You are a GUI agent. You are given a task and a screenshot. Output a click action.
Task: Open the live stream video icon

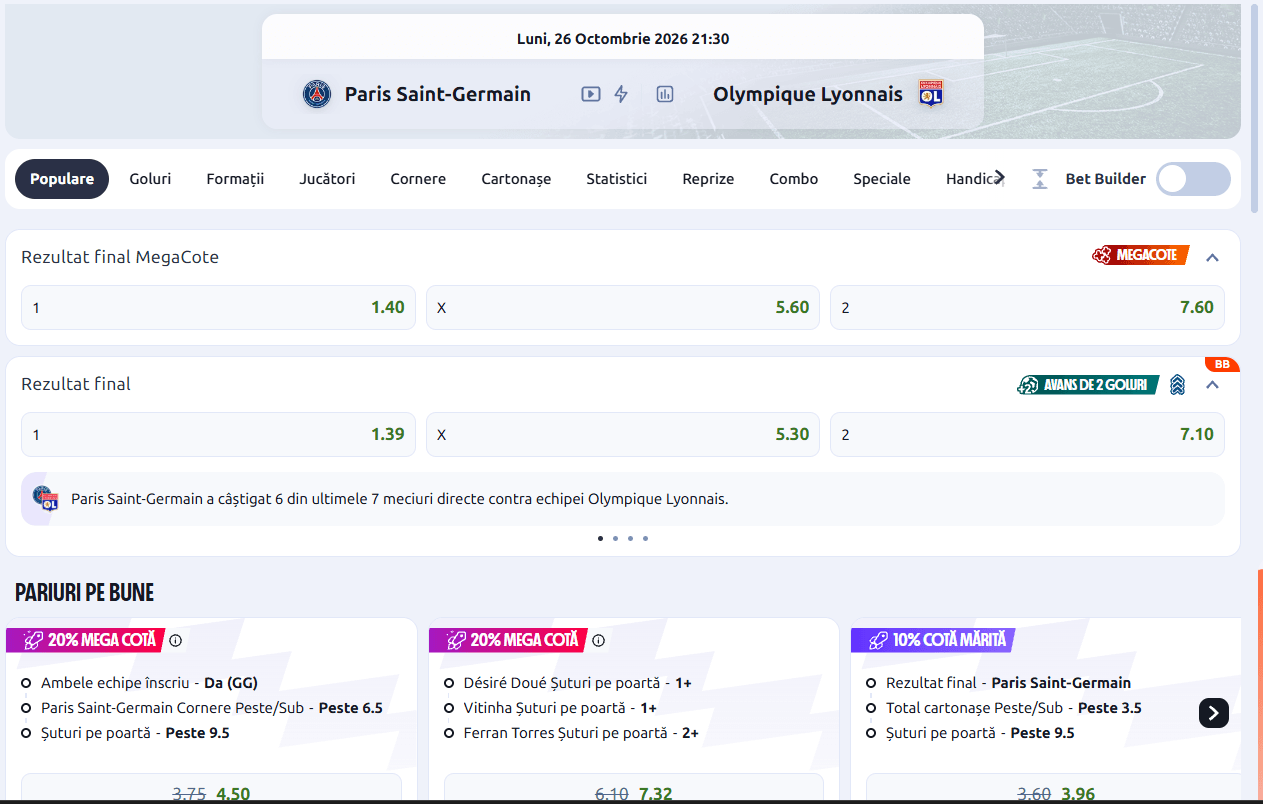tap(591, 94)
